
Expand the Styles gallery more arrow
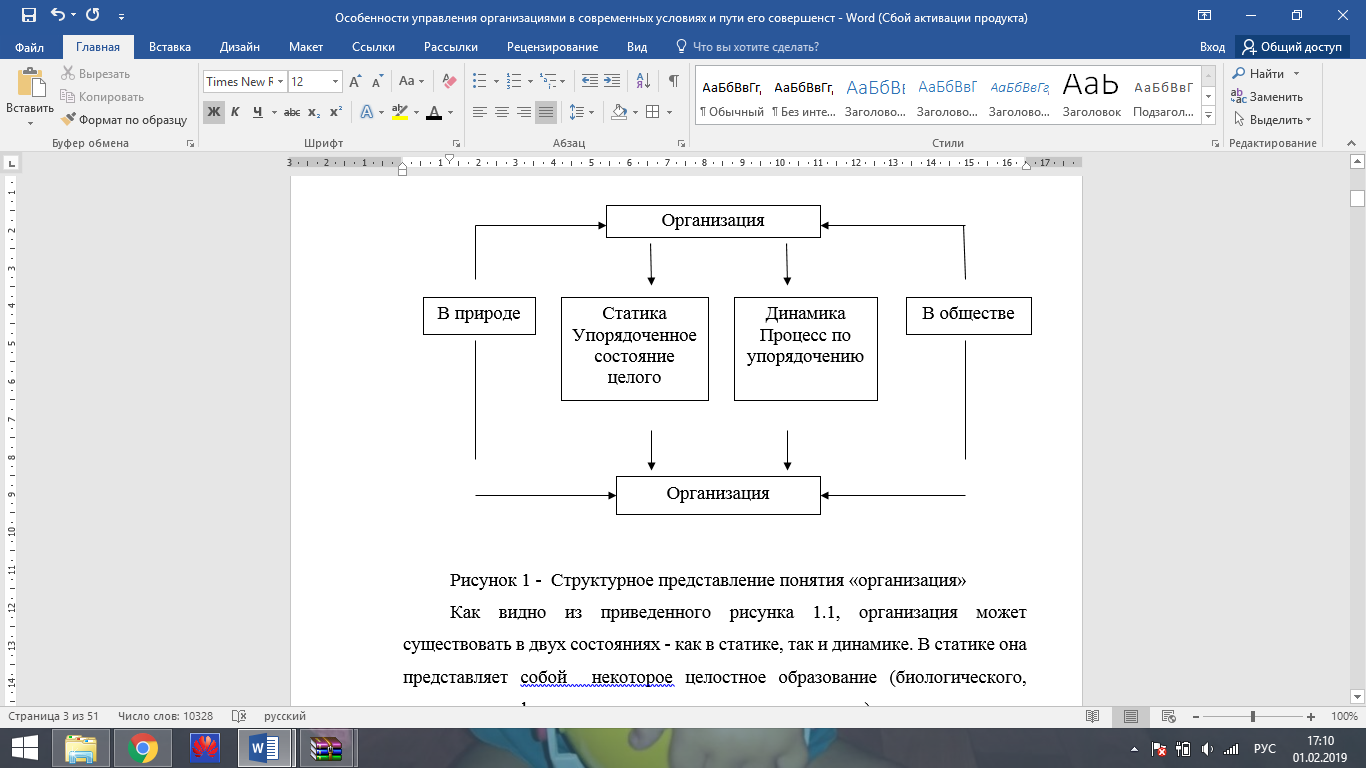coord(1208,116)
